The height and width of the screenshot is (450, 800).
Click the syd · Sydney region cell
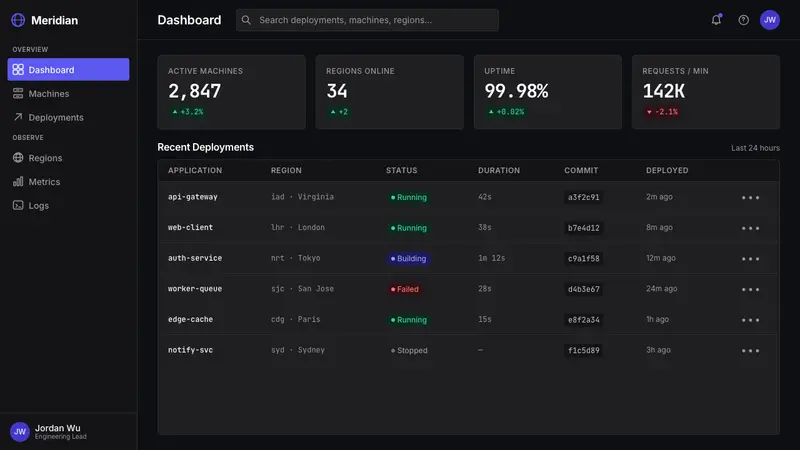[297, 349]
